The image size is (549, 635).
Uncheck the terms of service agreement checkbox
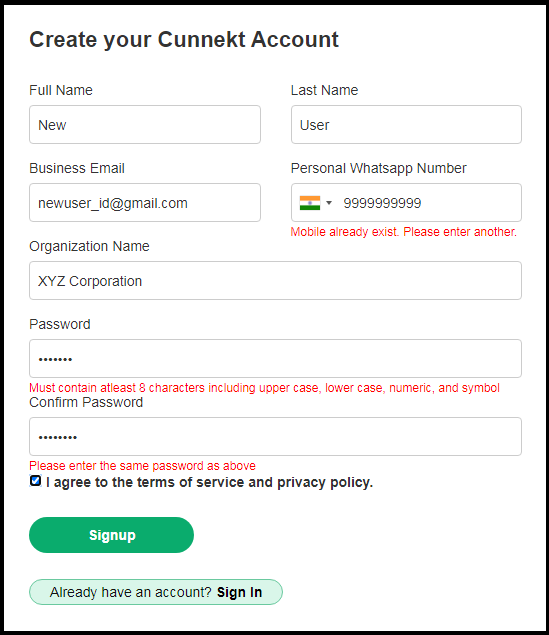(36, 481)
